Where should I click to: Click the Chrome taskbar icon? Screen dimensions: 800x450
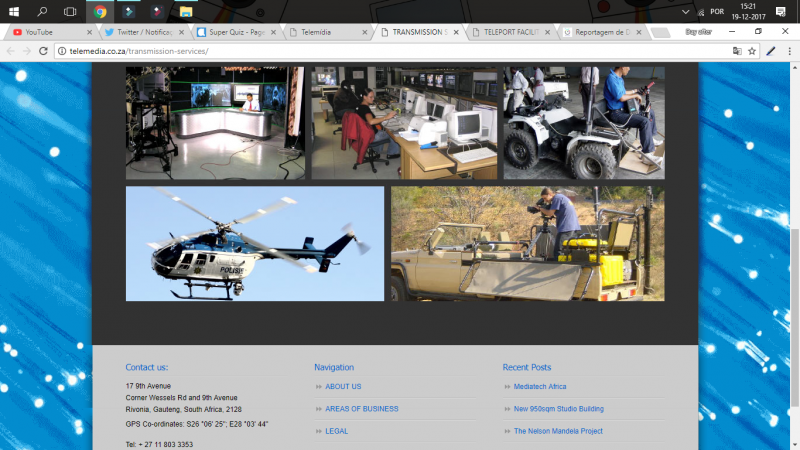100,11
